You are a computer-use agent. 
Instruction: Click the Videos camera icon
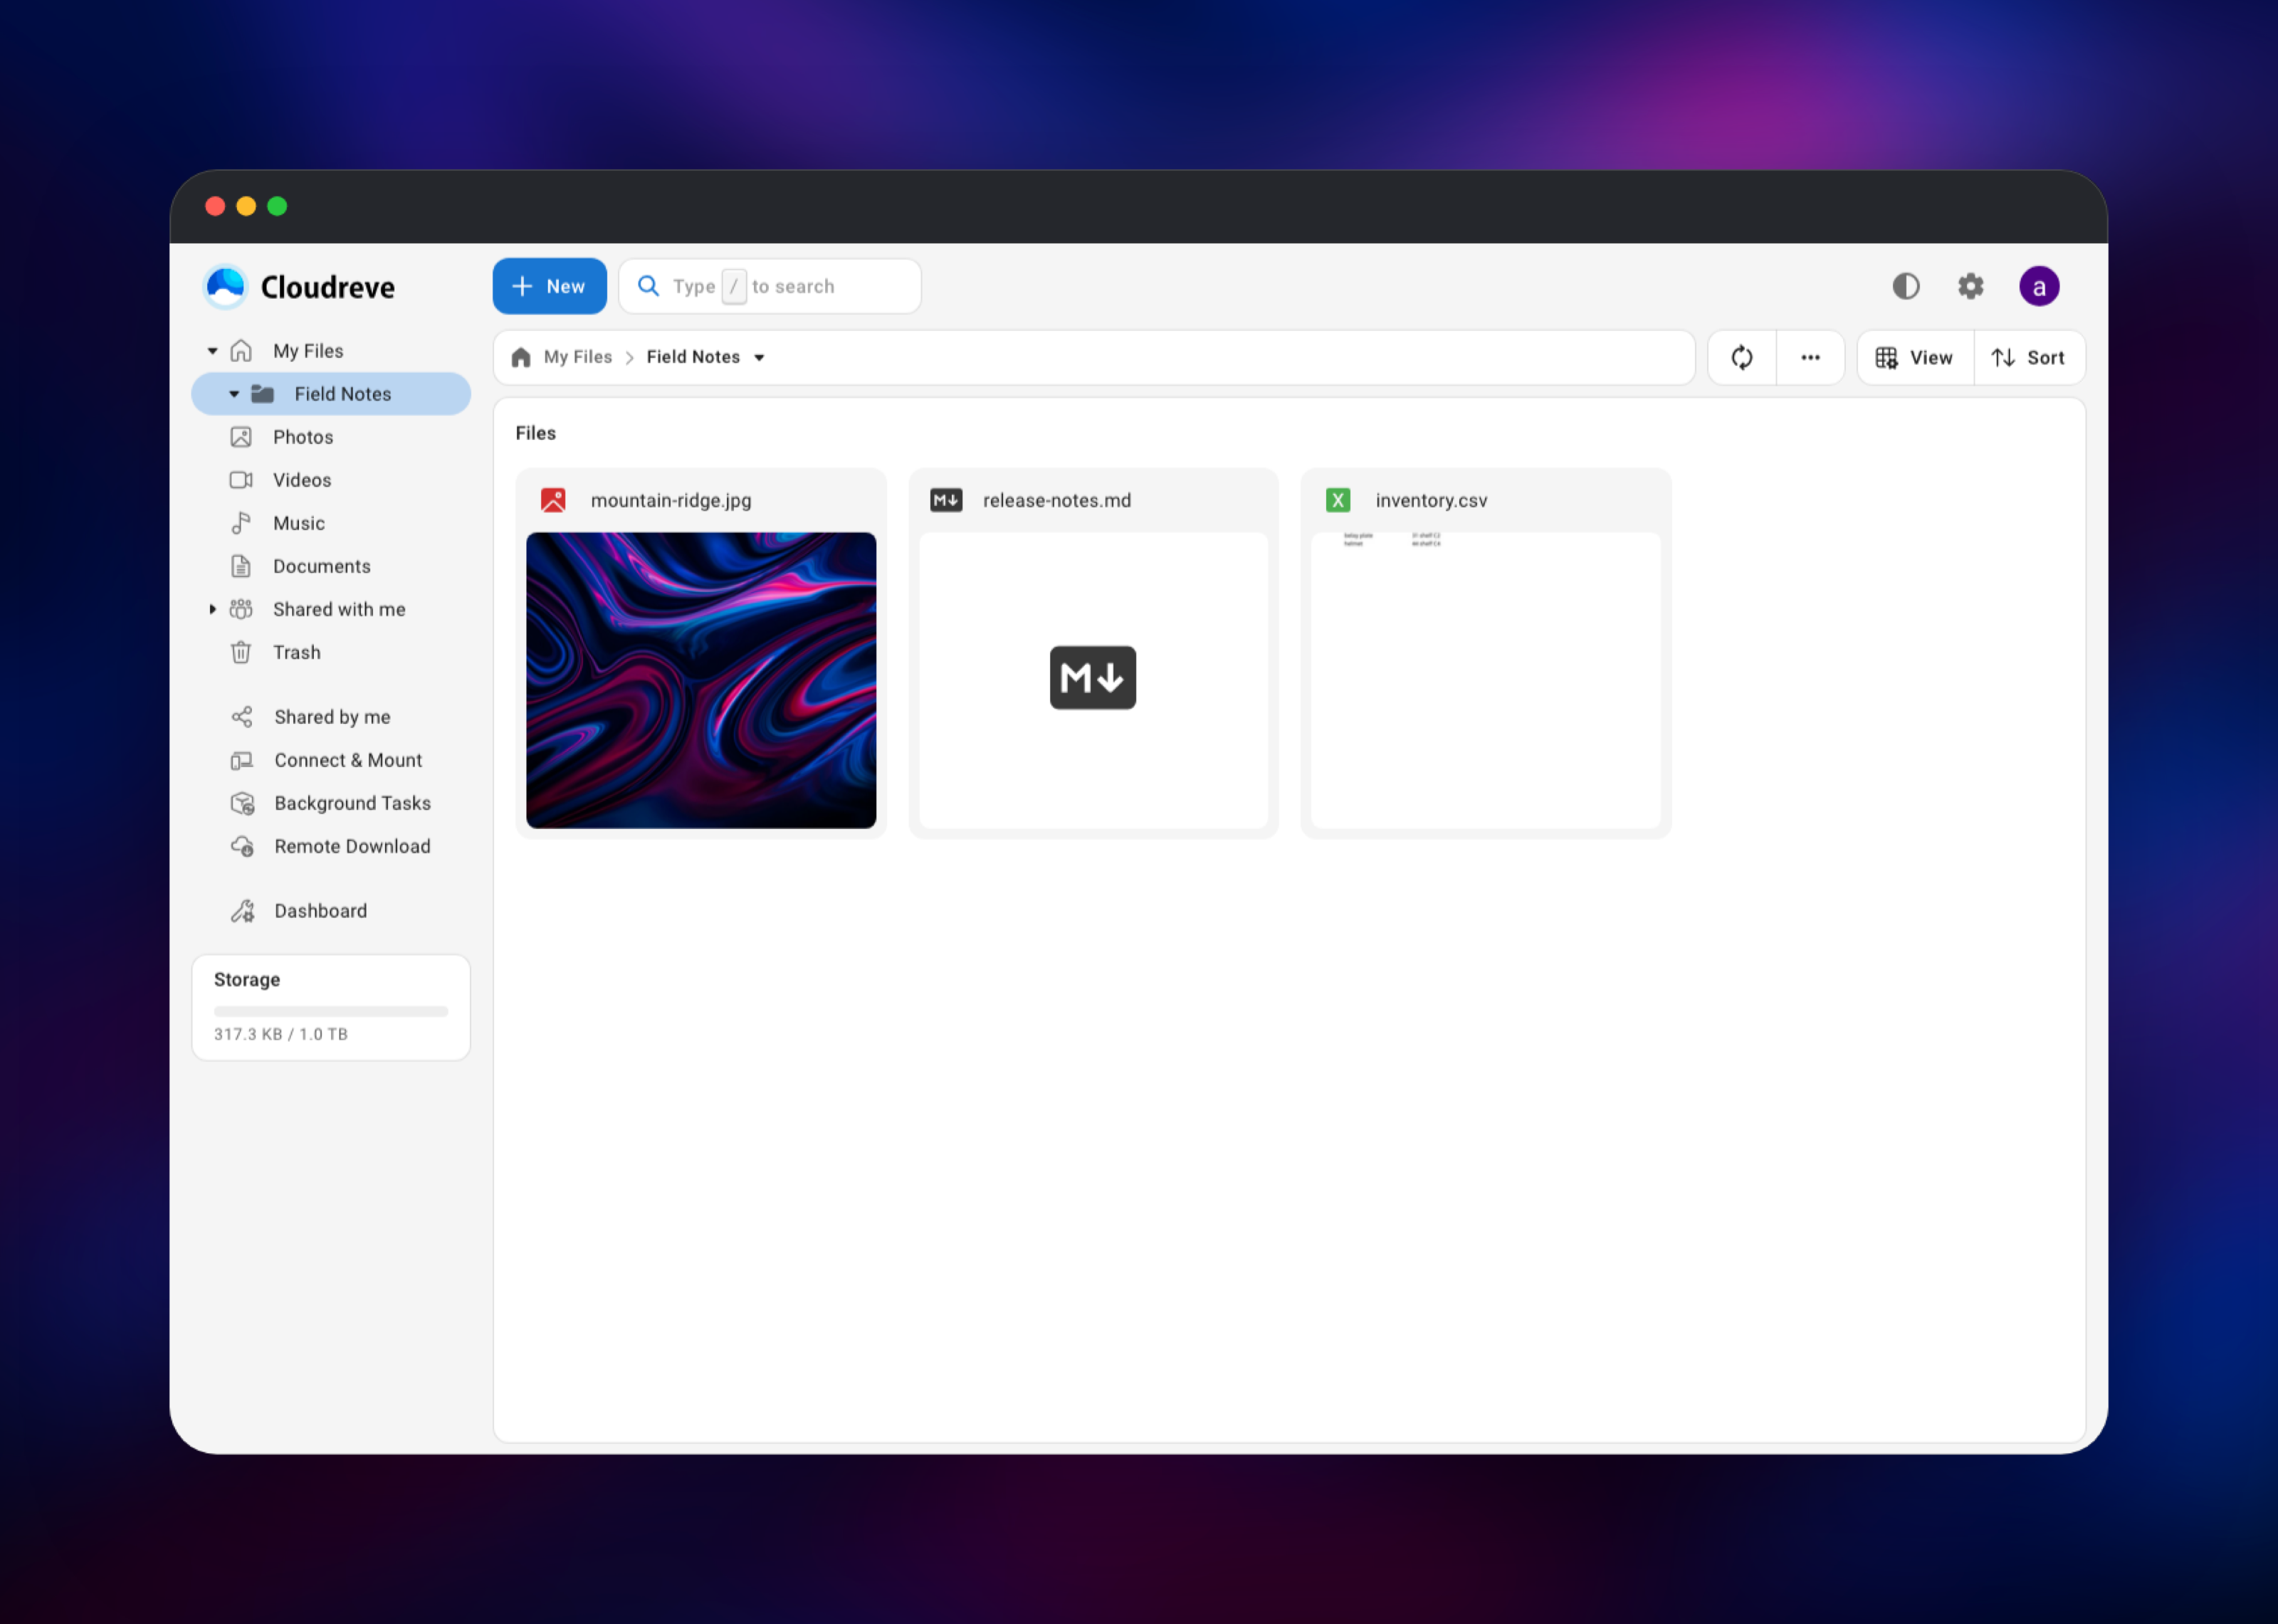[x=241, y=480]
